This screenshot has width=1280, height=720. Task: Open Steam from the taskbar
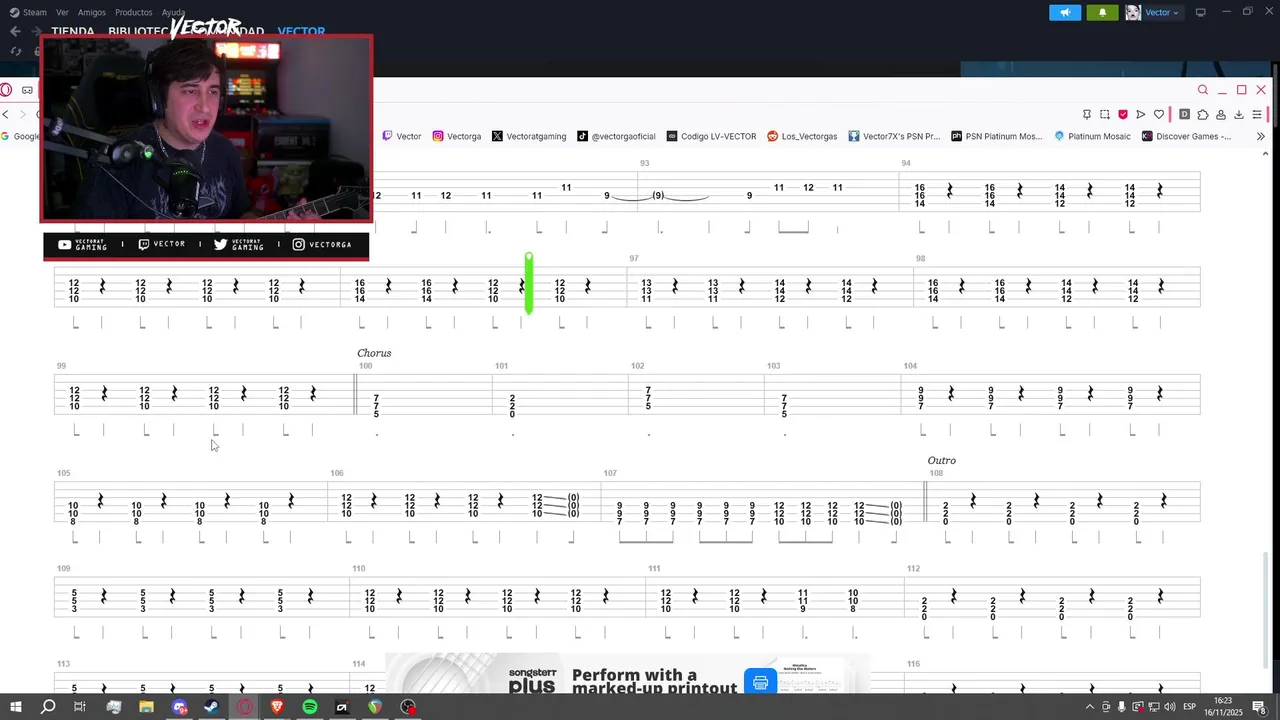[211, 707]
